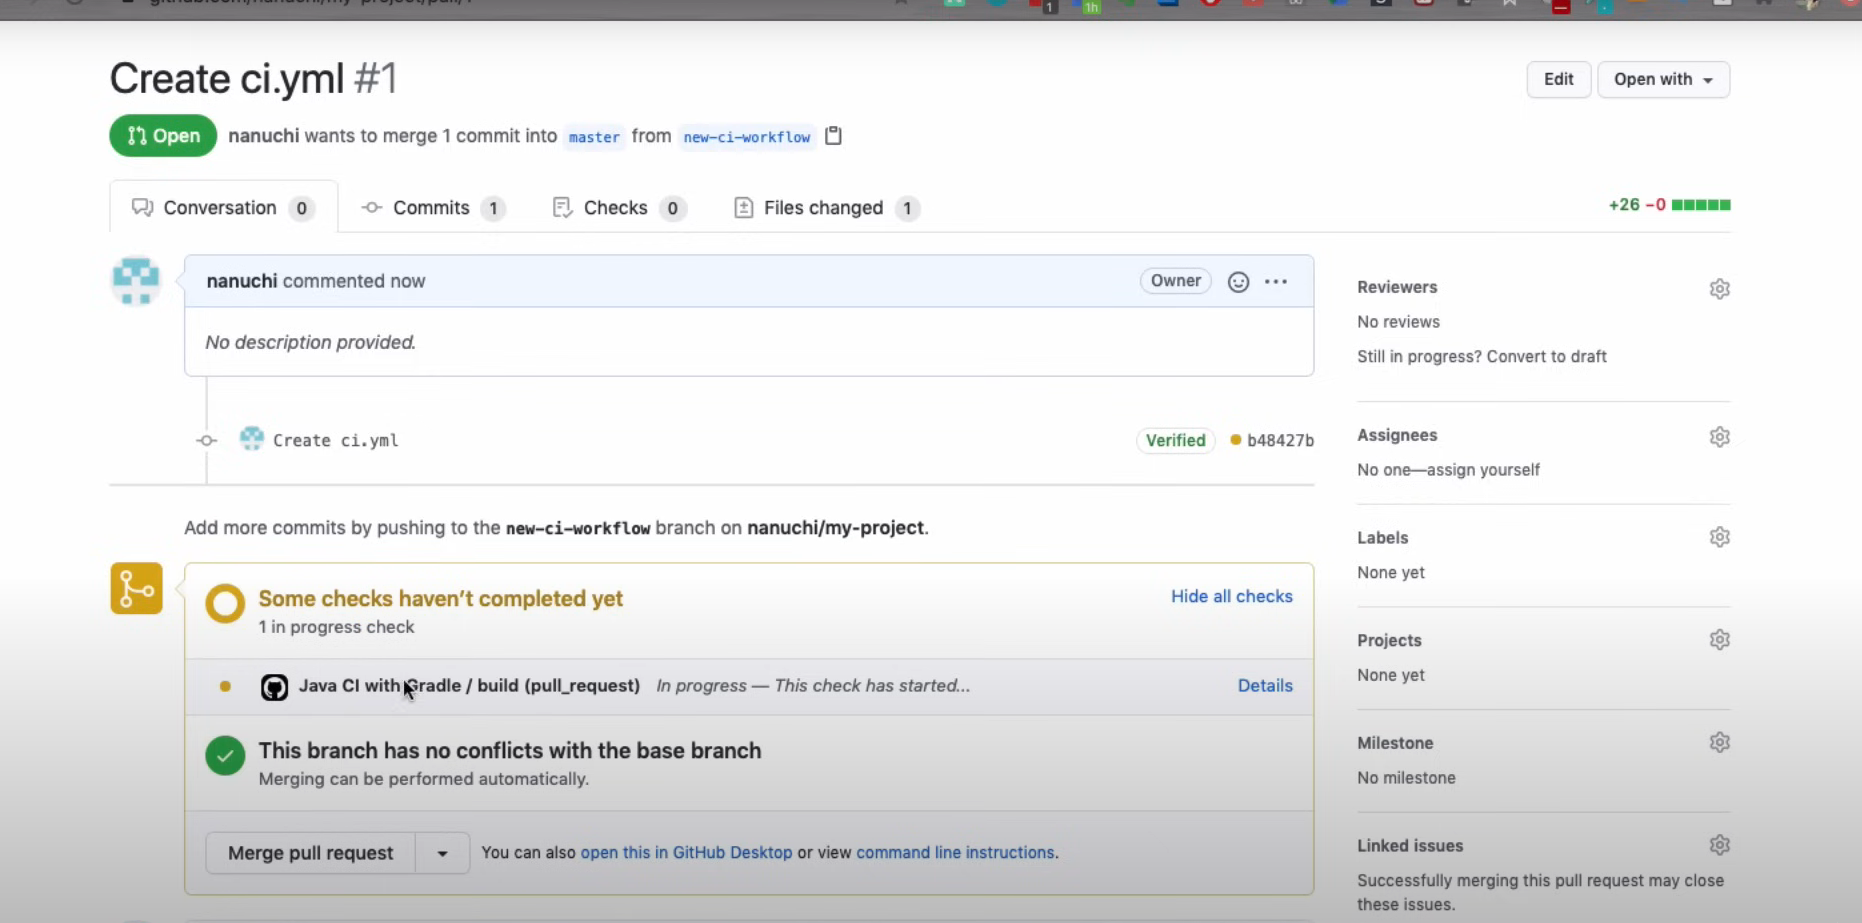Screen dimensions: 1862x923
Task: Click the Reviewers gear icon
Action: 1719,289
